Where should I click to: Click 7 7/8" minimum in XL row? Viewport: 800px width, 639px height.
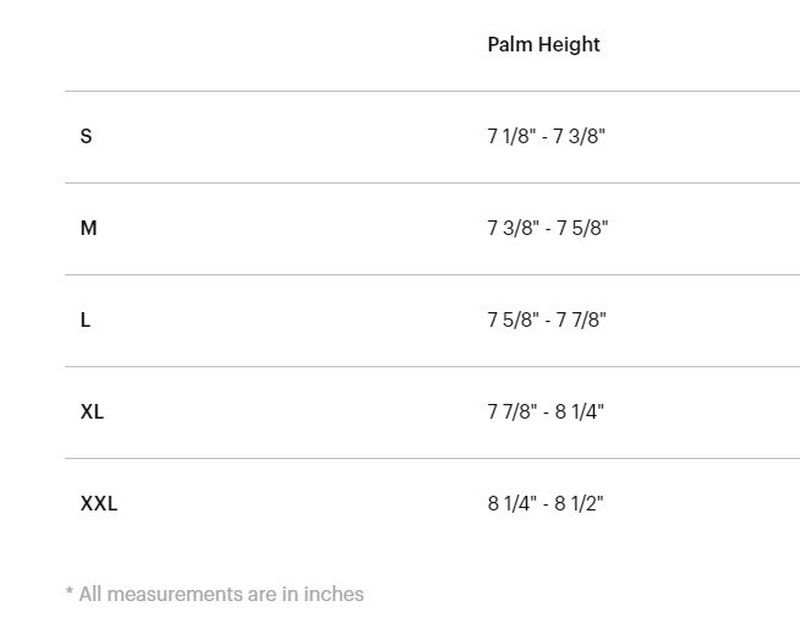coord(511,412)
